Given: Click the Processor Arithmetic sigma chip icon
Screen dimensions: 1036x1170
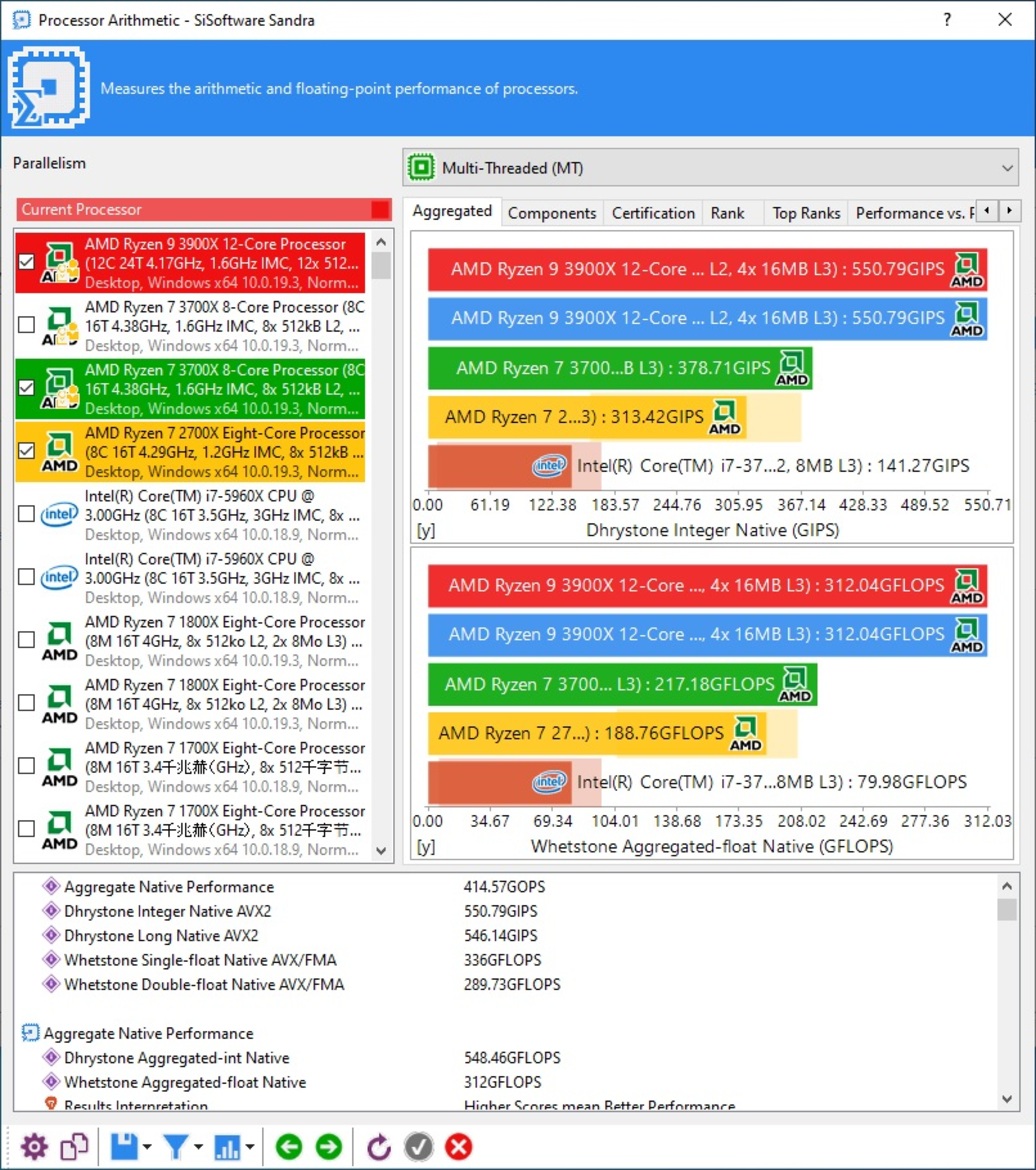Looking at the screenshot, I should tap(49, 88).
